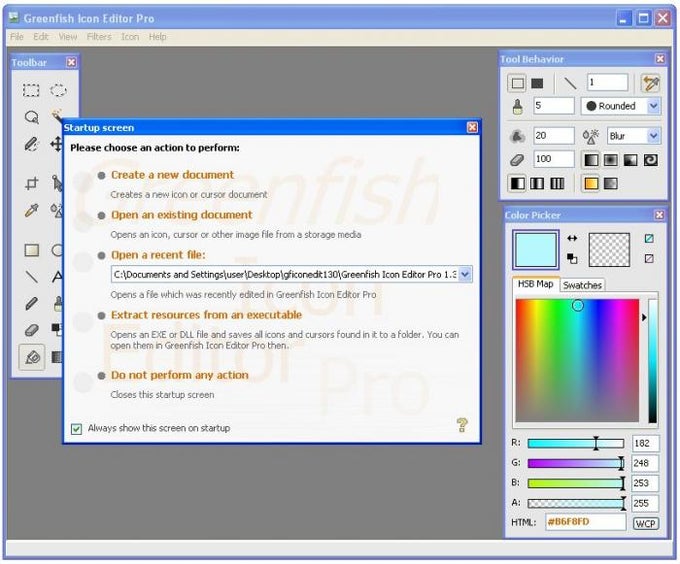Viewport: 680px width, 564px height.
Task: Select the rectangular selection tool
Action: pyautogui.click(x=31, y=90)
